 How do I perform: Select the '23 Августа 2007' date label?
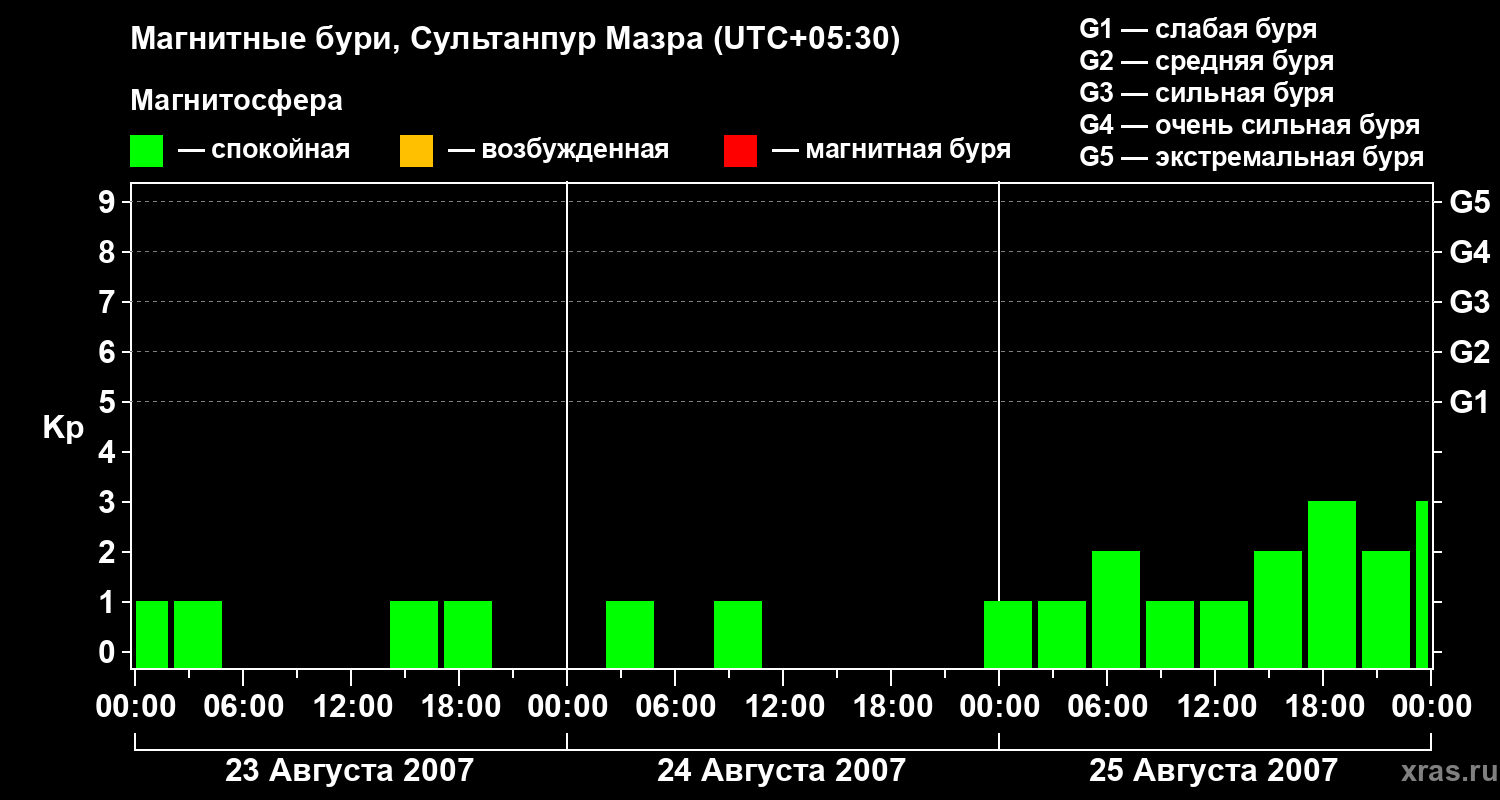coord(349,771)
